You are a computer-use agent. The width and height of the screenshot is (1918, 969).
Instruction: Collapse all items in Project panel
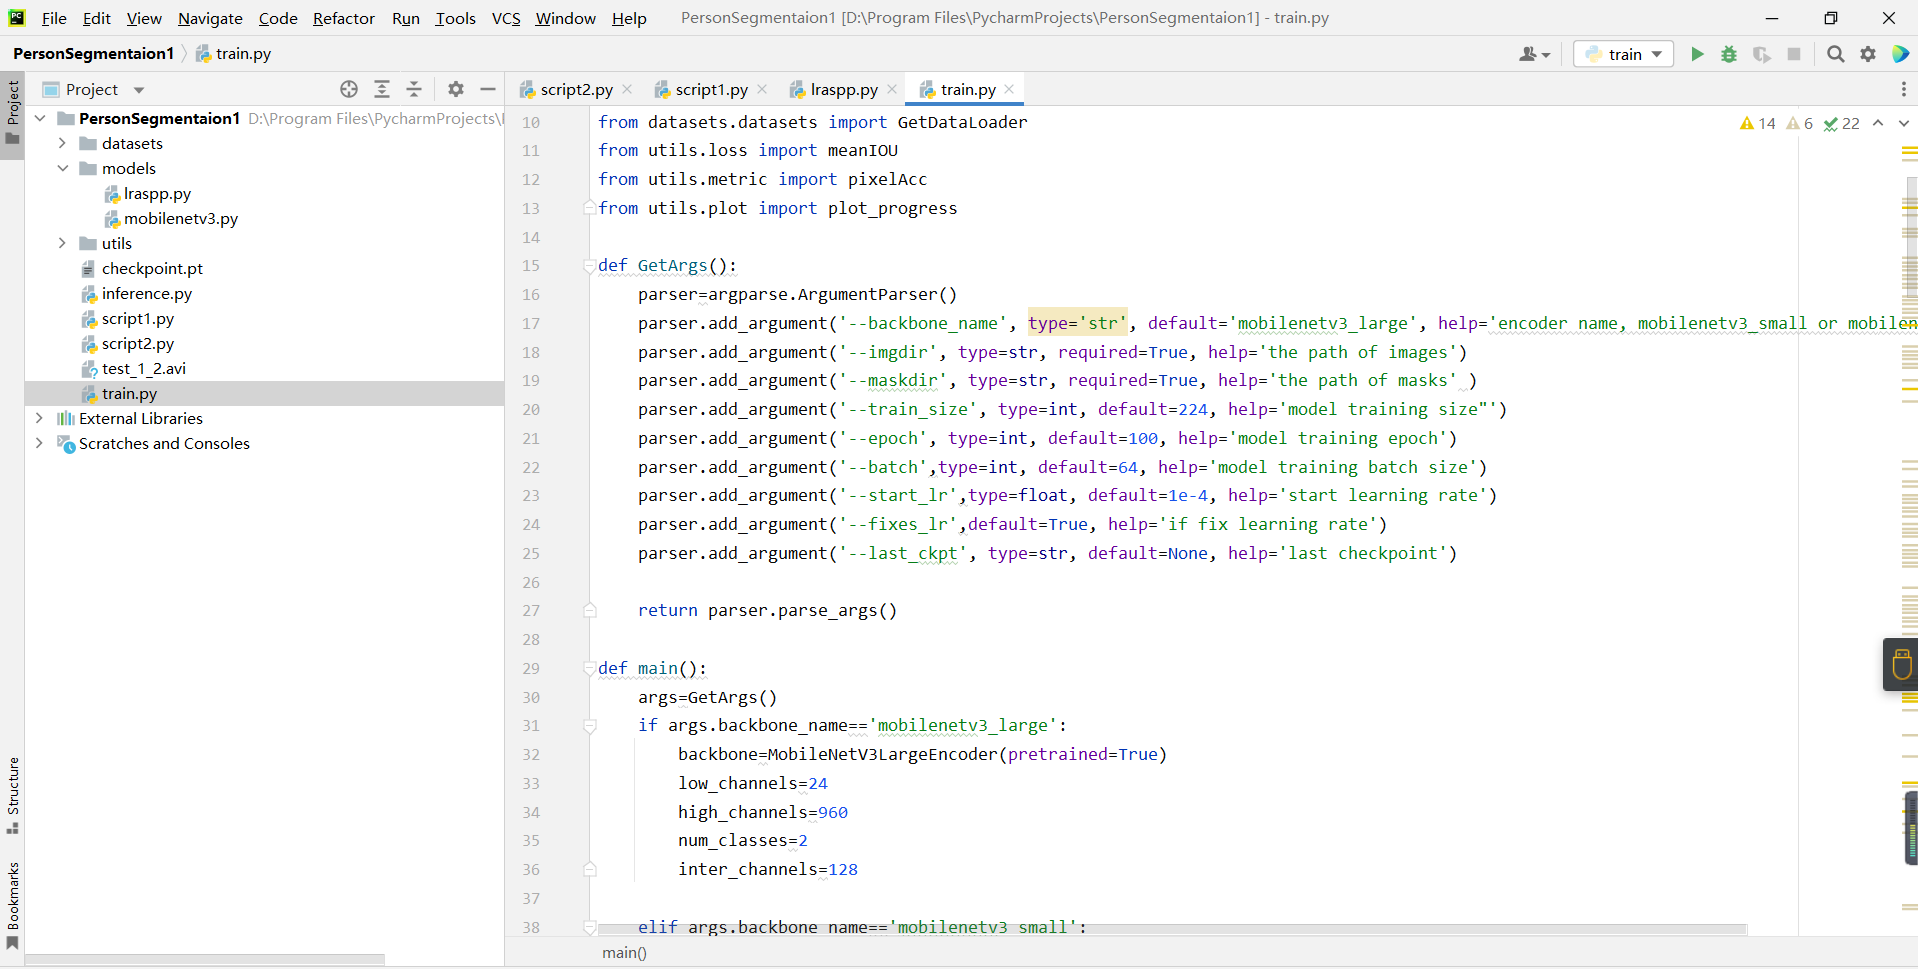pyautogui.click(x=414, y=89)
